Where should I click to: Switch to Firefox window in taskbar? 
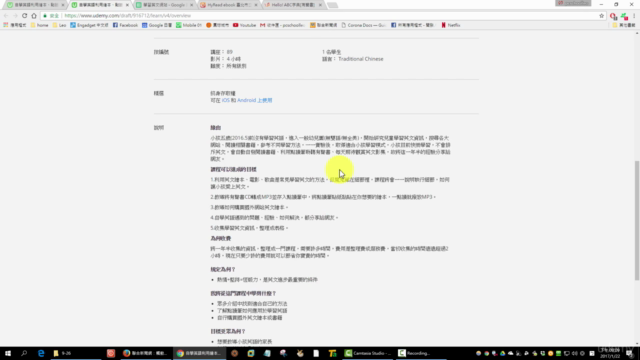[145, 353]
